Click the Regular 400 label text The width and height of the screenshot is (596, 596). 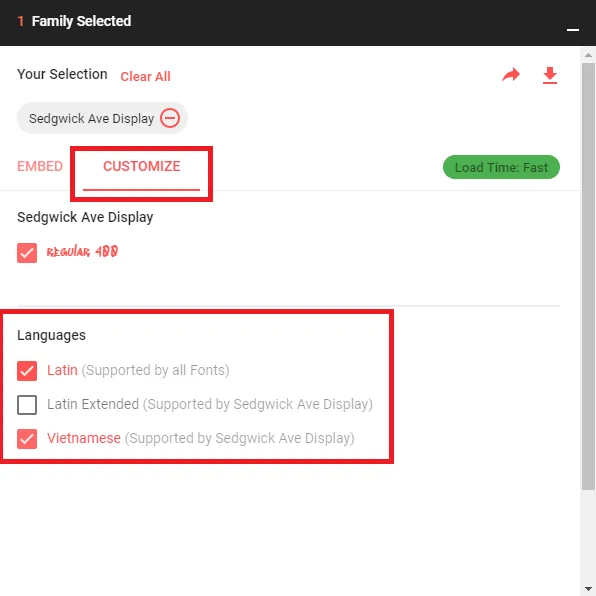click(82, 252)
